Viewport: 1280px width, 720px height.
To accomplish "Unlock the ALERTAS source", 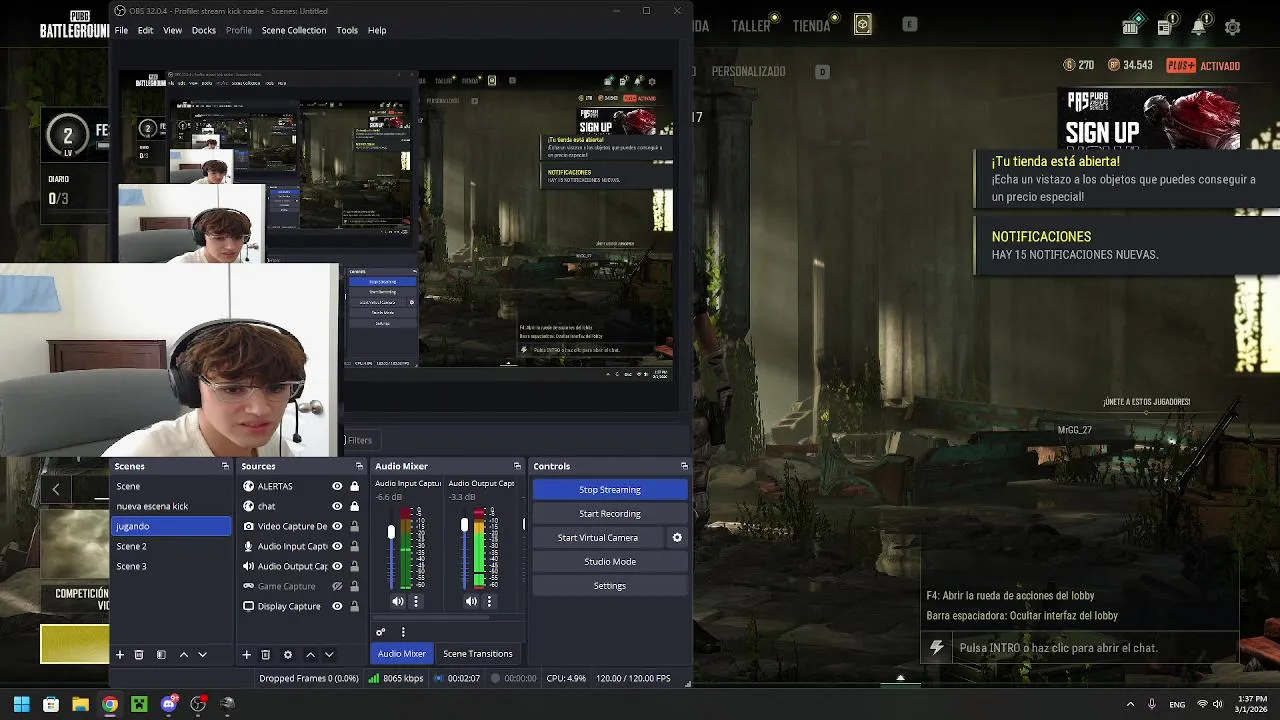I will coord(354,486).
